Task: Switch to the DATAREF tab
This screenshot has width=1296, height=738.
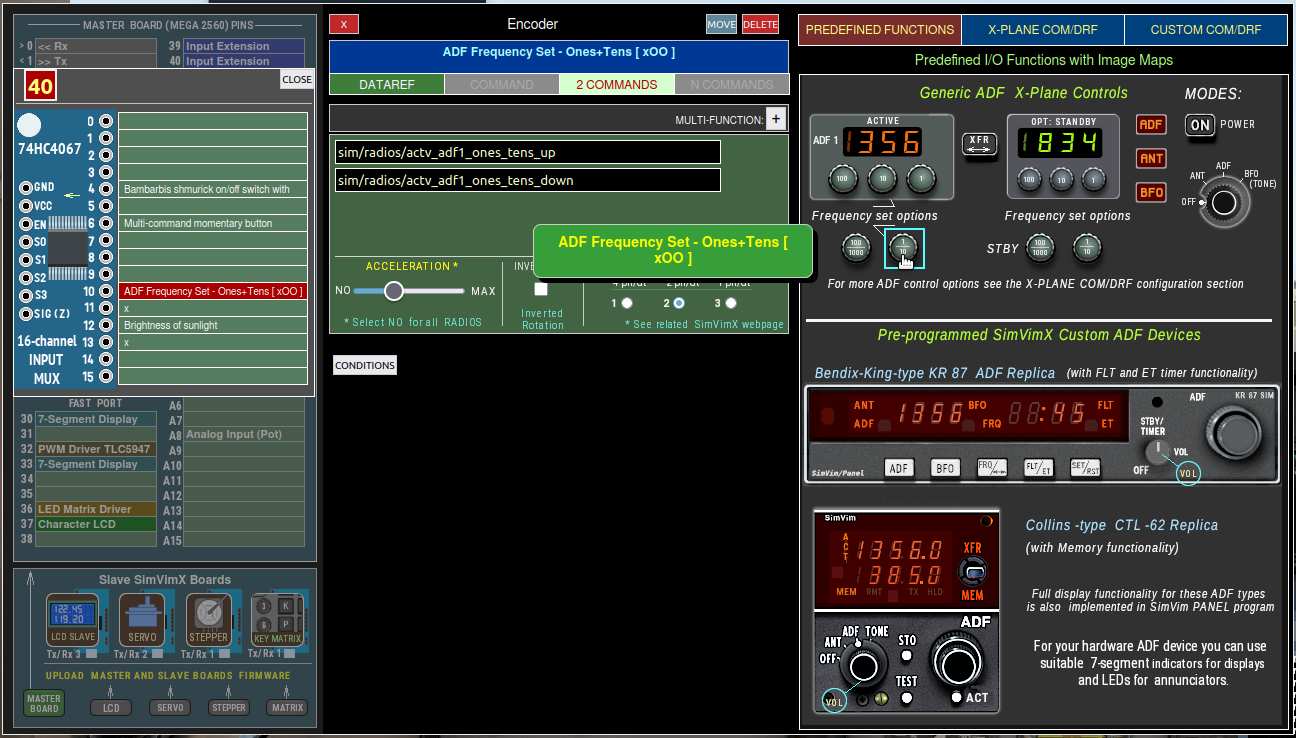Action: coord(386,84)
